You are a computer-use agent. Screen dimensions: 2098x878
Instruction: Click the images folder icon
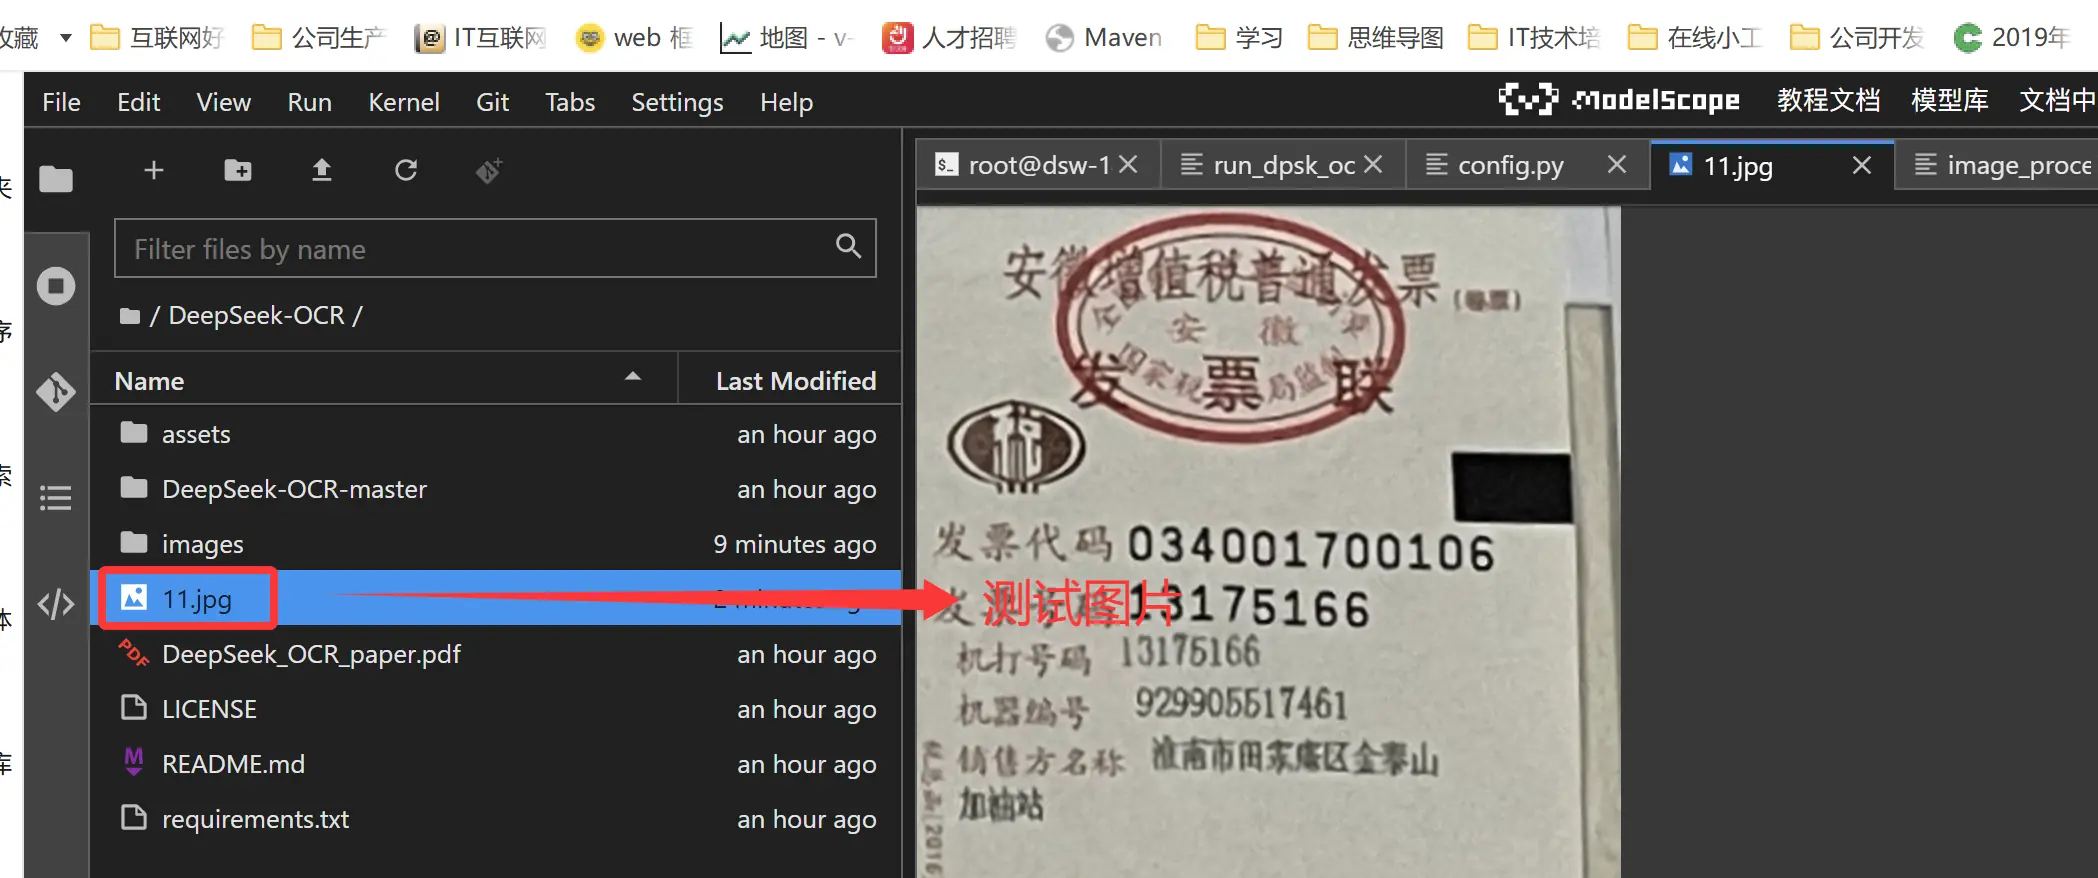[134, 543]
